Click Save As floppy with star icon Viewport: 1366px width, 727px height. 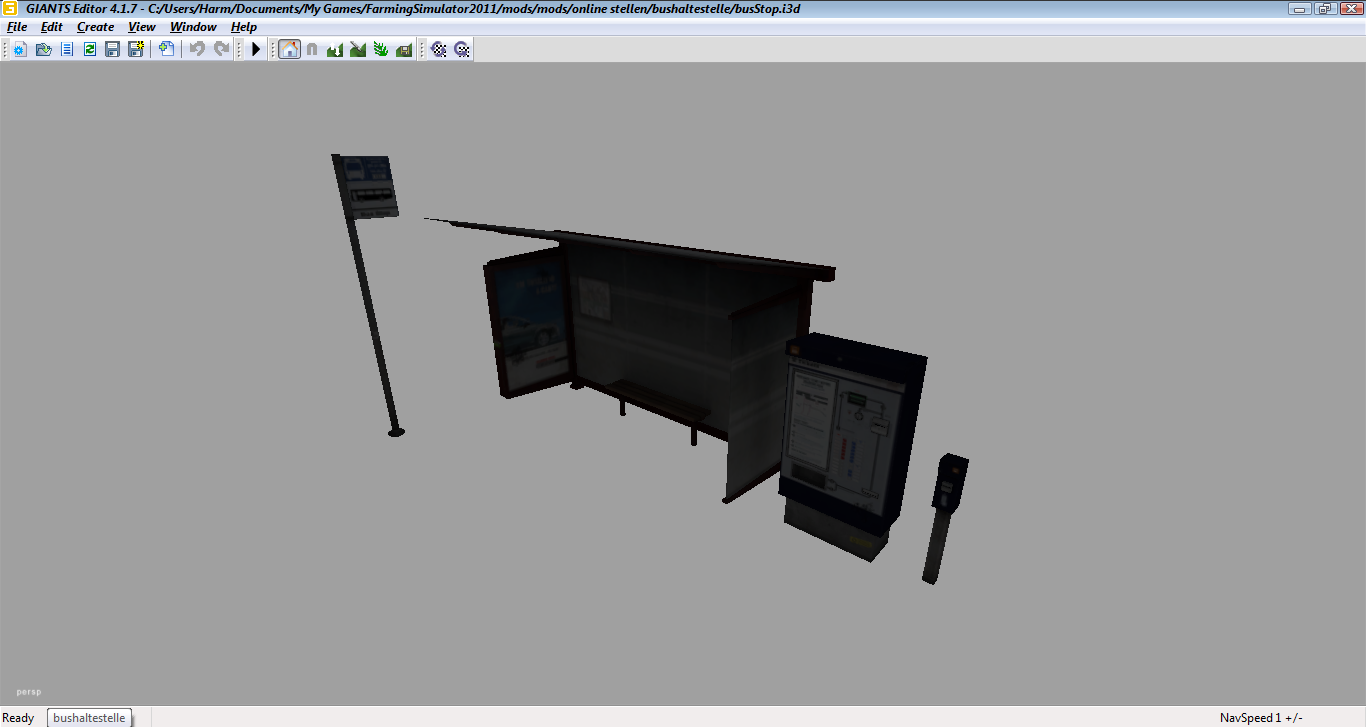[136, 49]
